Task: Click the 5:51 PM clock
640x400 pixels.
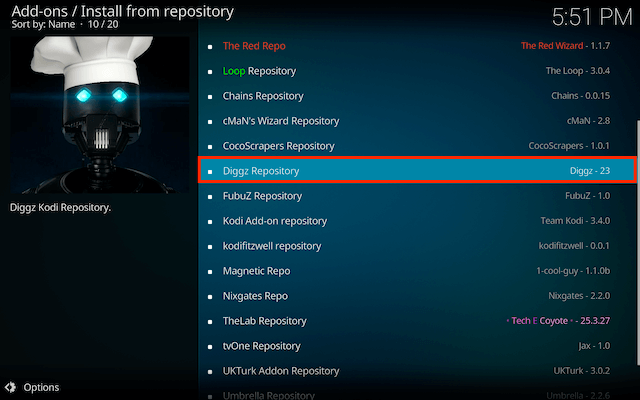Action: click(x=592, y=18)
